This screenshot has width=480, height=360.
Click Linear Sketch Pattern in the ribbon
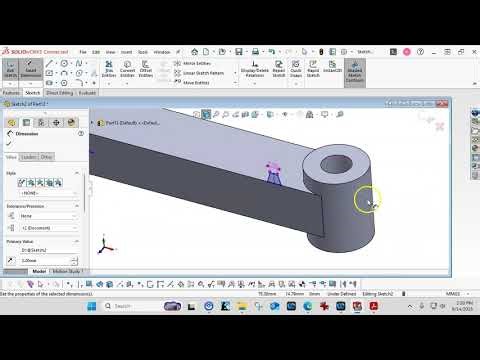[199, 73]
